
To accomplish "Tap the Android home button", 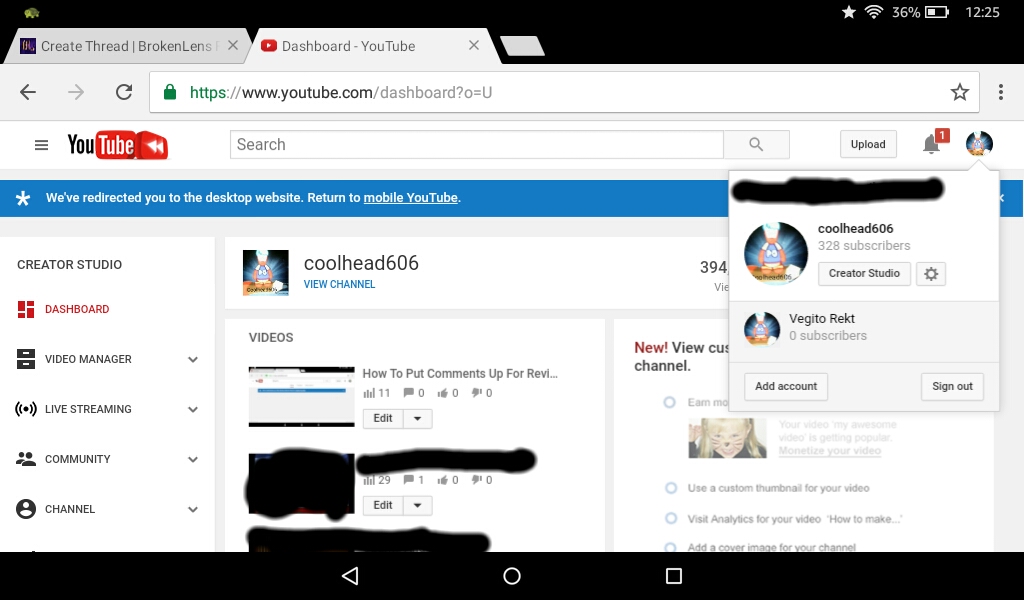I will click(x=512, y=576).
